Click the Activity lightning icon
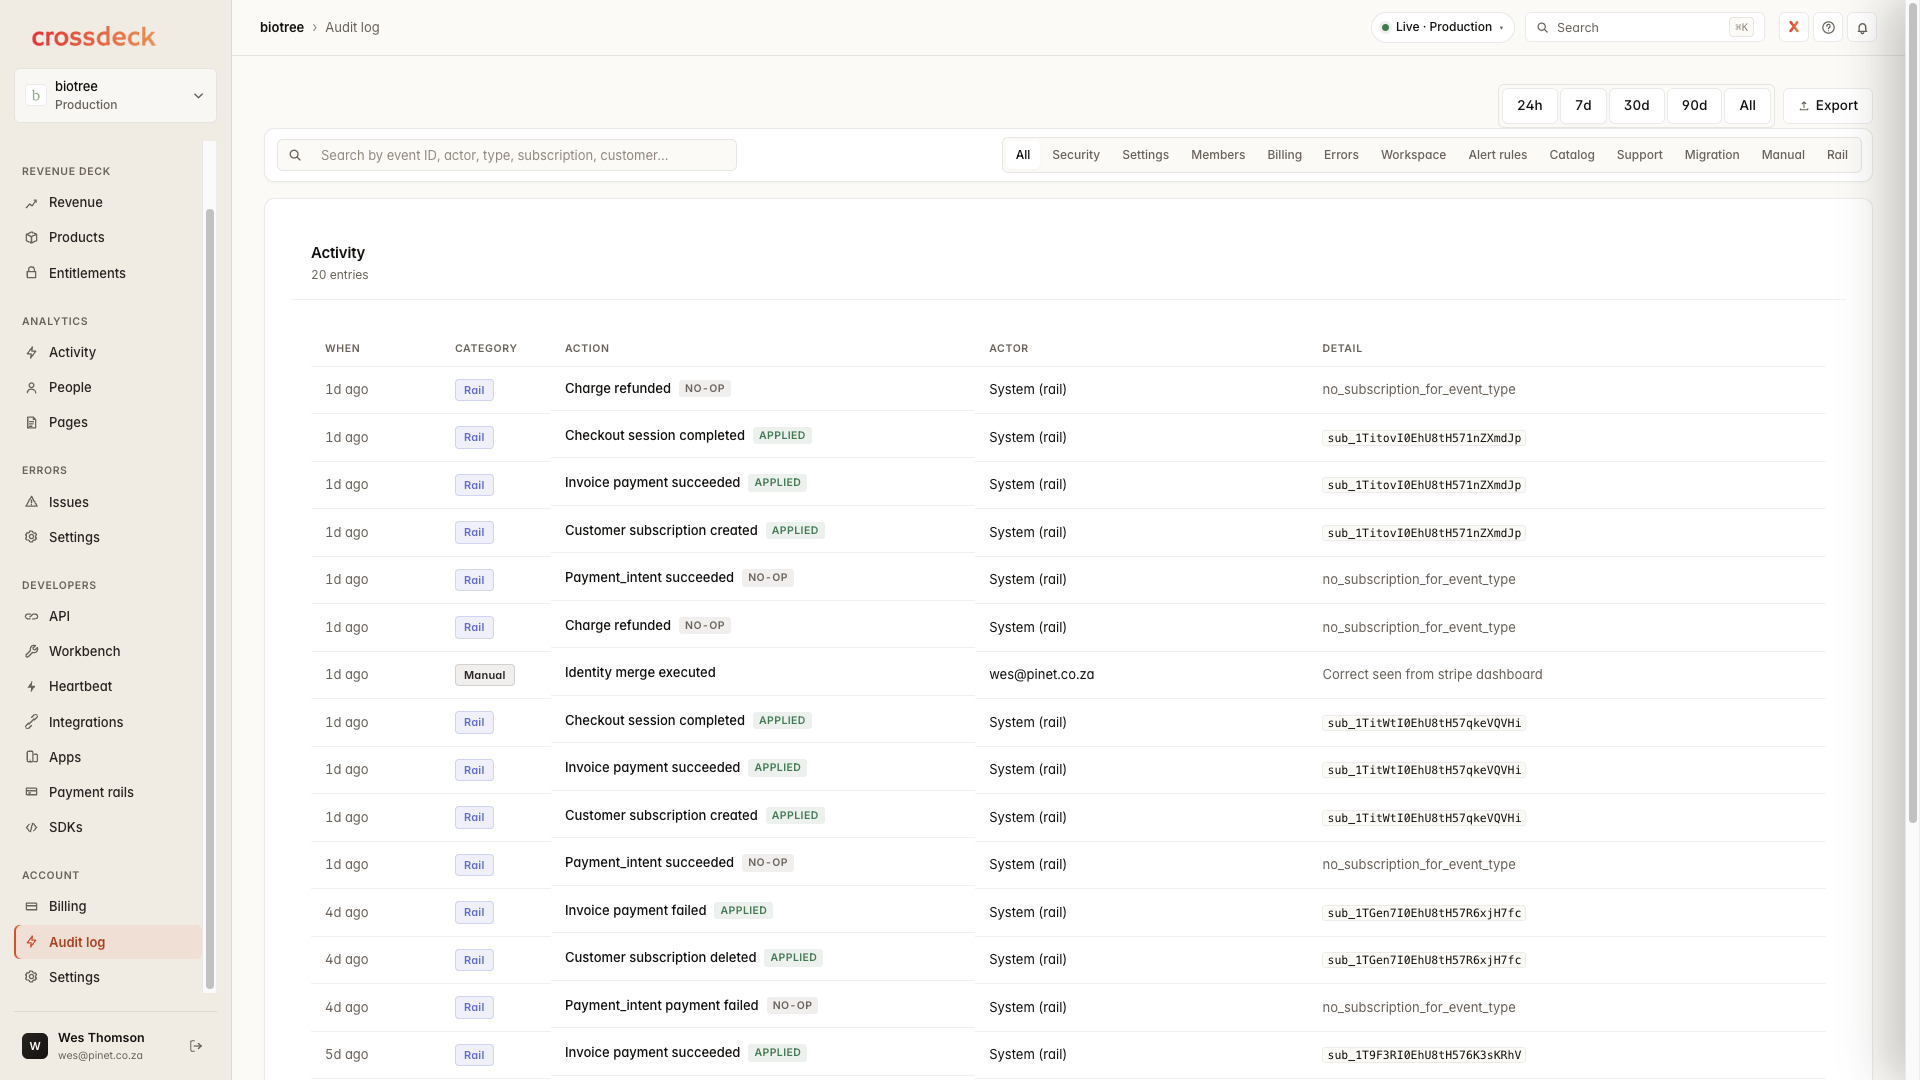The image size is (1920, 1080). click(x=31, y=353)
